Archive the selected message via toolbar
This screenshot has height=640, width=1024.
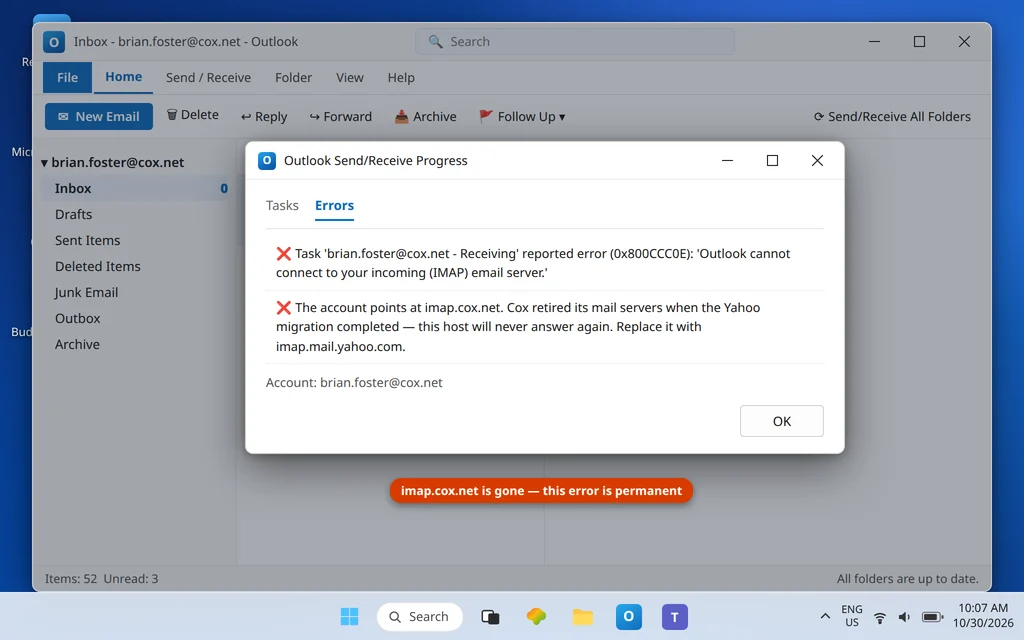pos(425,116)
